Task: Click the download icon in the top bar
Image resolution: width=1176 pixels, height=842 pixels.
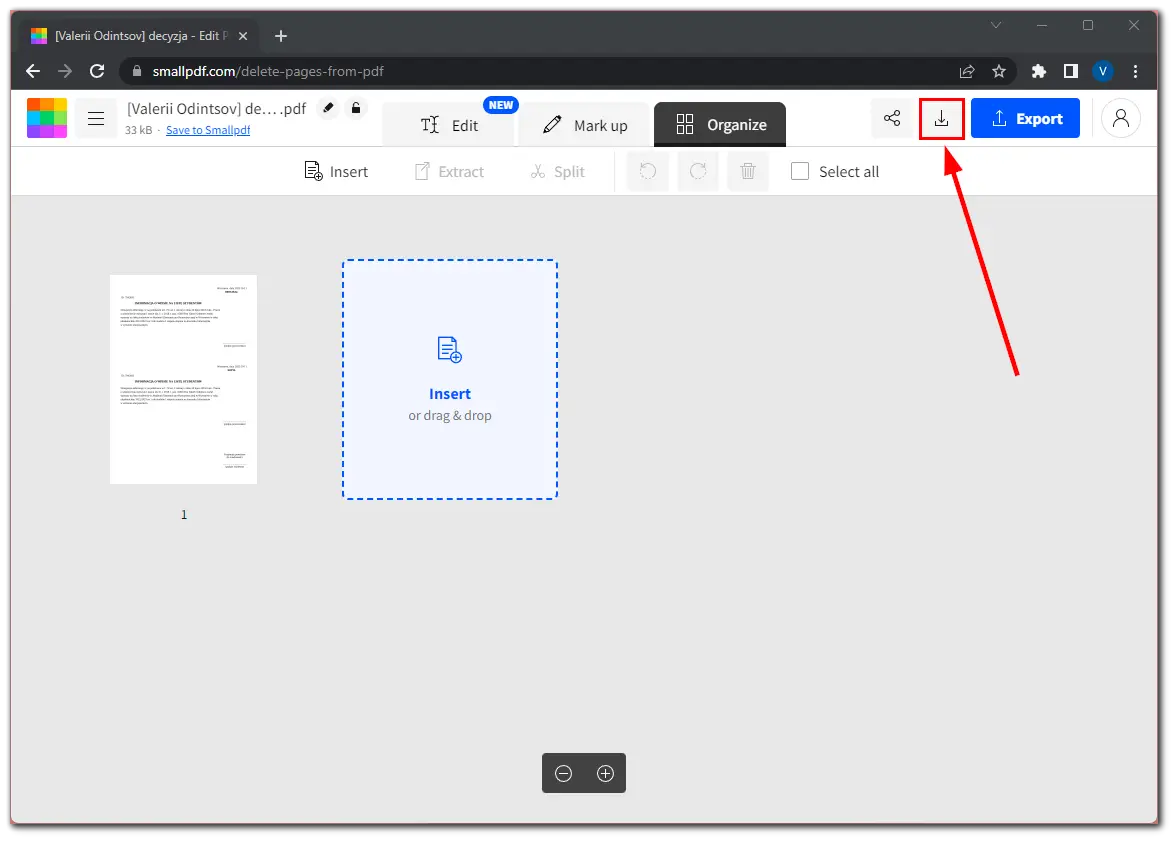Action: [x=941, y=119]
